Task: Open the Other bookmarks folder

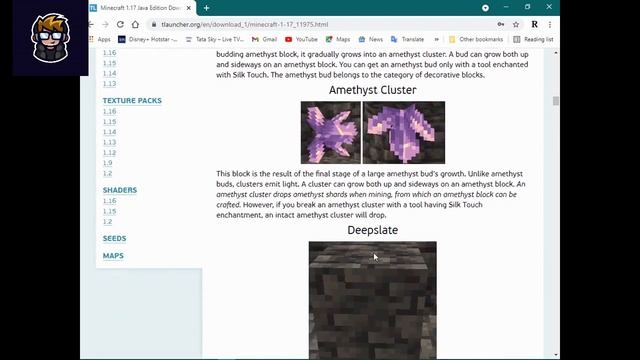Action: point(476,39)
